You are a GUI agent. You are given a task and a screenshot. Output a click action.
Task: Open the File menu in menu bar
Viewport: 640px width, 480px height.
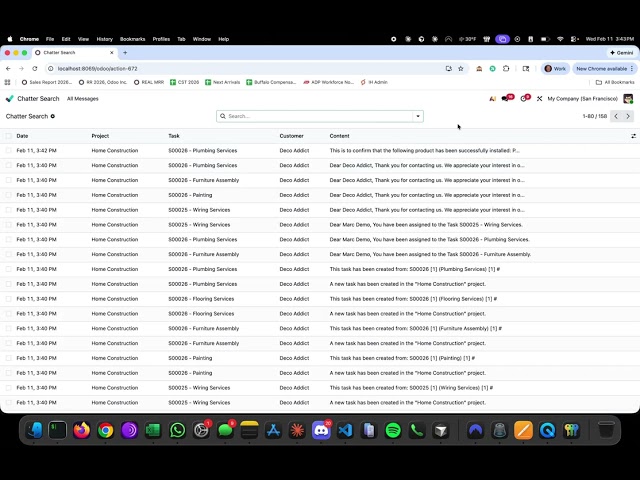click(x=50, y=39)
